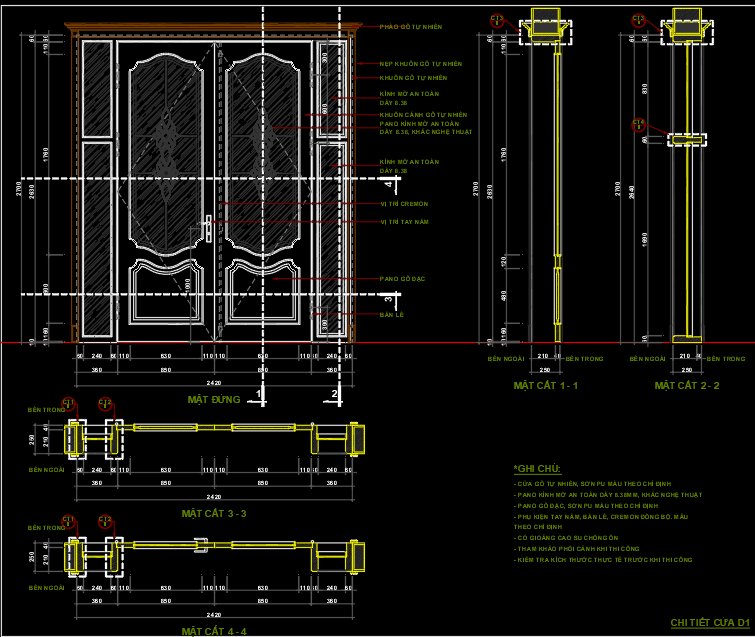Screen dimensions: 755x637
Task: Select section marker 3 right of the elevation
Action: click(x=389, y=297)
